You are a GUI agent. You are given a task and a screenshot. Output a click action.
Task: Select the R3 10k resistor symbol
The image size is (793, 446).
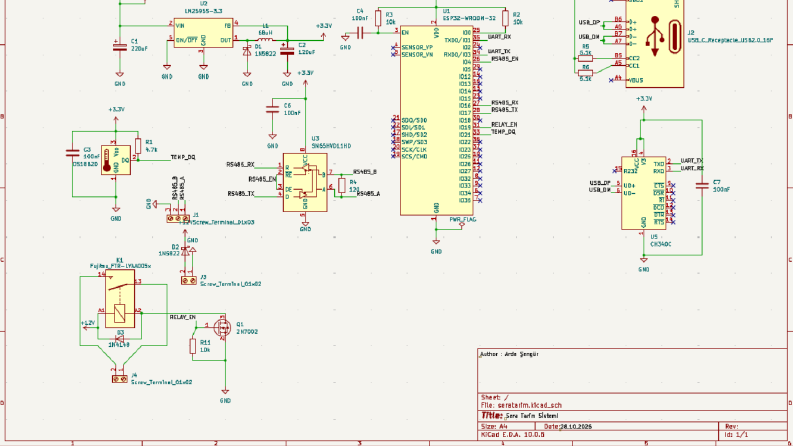click(378, 19)
